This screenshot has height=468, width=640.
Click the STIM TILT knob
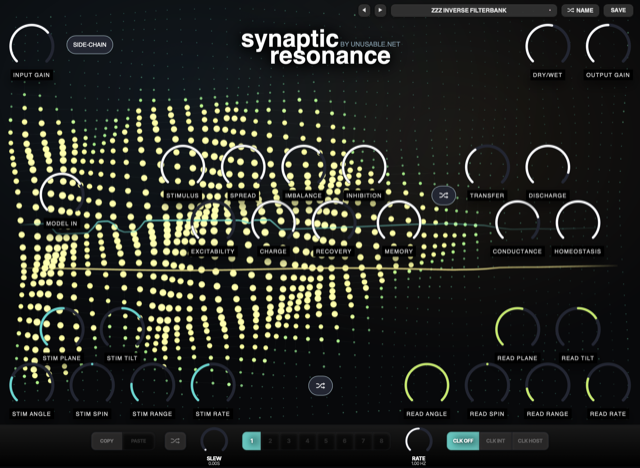click(x=122, y=329)
